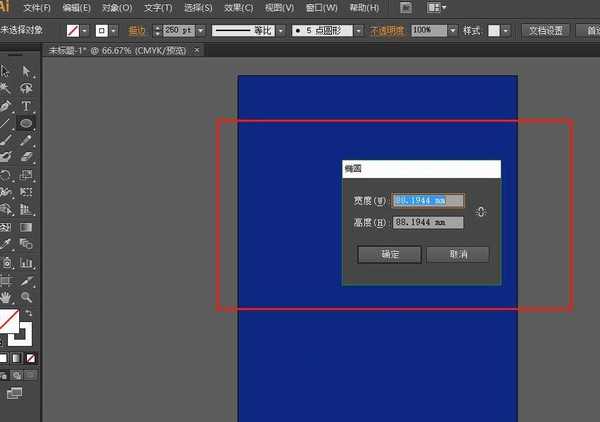This screenshot has width=600, height=422.
Task: Open Go to Bridge icon
Action: click(x=406, y=8)
